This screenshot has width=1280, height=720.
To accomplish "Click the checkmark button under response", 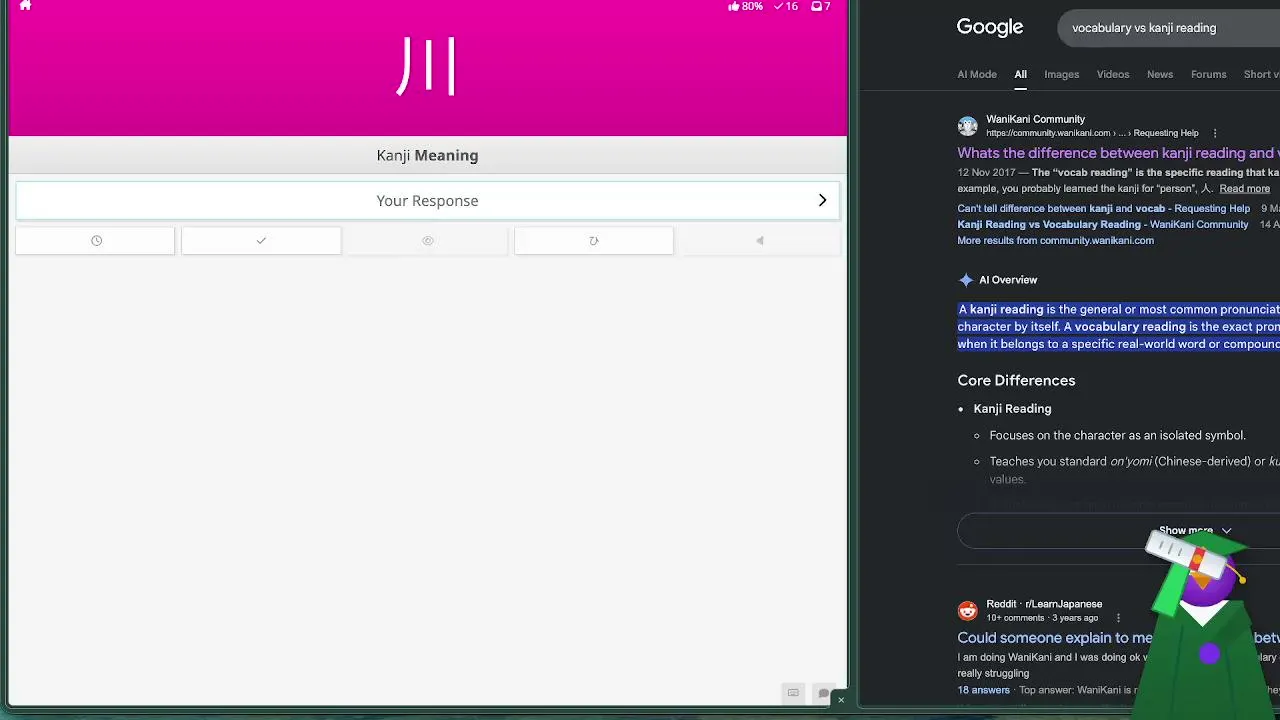I will [x=261, y=241].
